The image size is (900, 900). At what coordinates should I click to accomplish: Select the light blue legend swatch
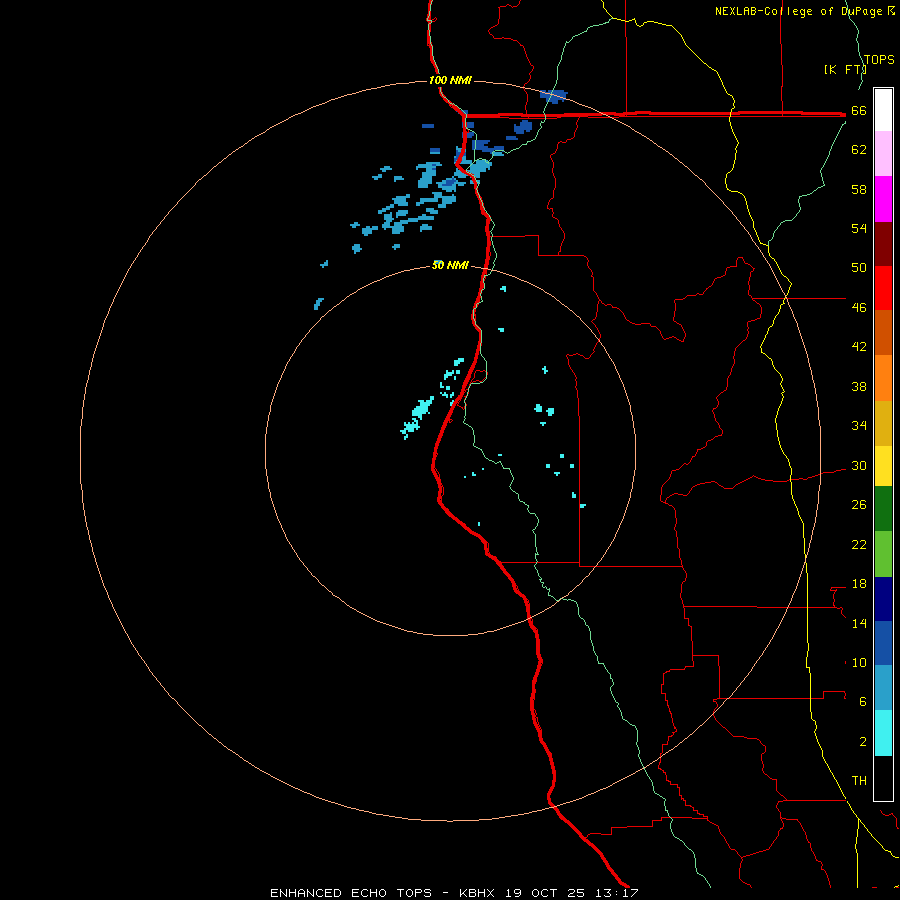pos(883,688)
